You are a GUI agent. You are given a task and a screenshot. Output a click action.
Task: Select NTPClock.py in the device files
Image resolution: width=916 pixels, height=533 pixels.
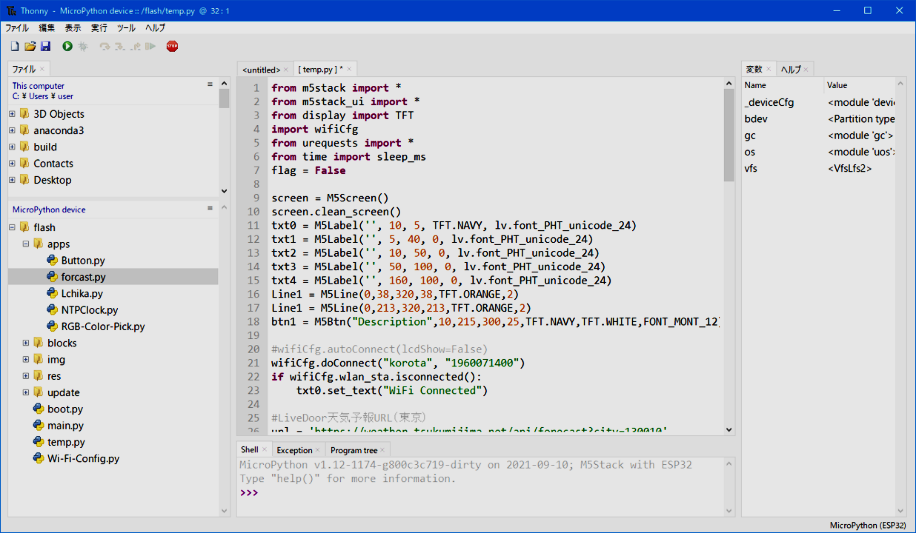pyautogui.click(x=89, y=310)
